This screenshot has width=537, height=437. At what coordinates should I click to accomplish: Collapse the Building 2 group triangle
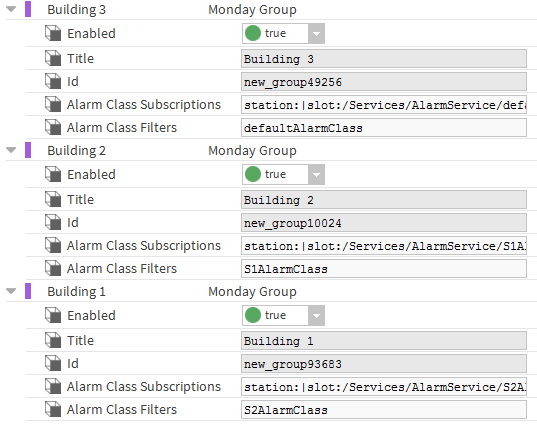point(11,150)
